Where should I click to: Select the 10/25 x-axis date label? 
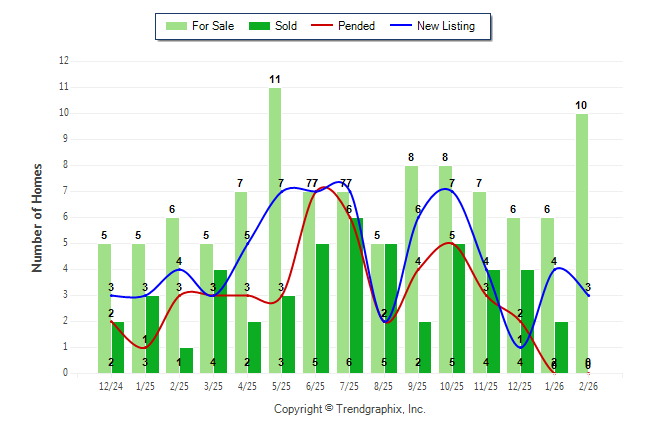452,385
